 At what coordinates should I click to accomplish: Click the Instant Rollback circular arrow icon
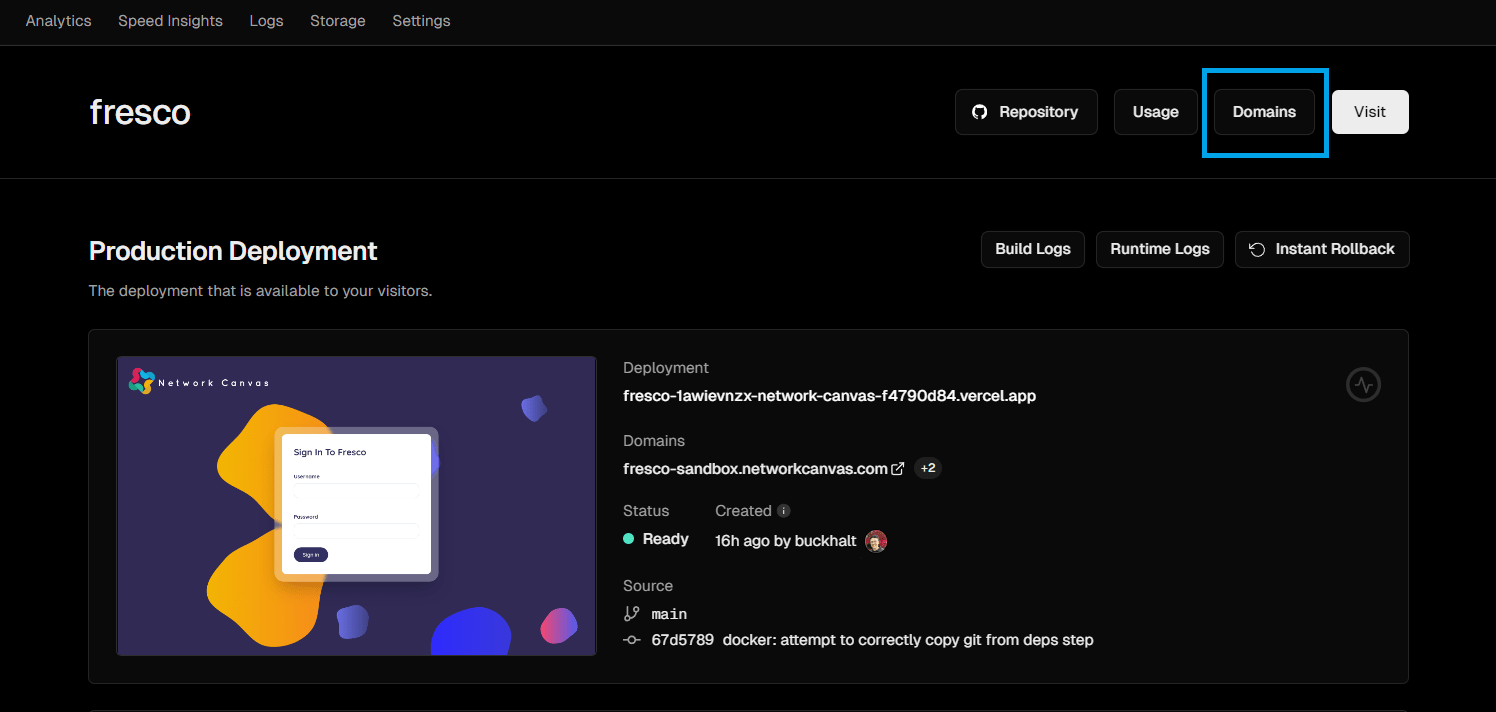[x=1257, y=249]
